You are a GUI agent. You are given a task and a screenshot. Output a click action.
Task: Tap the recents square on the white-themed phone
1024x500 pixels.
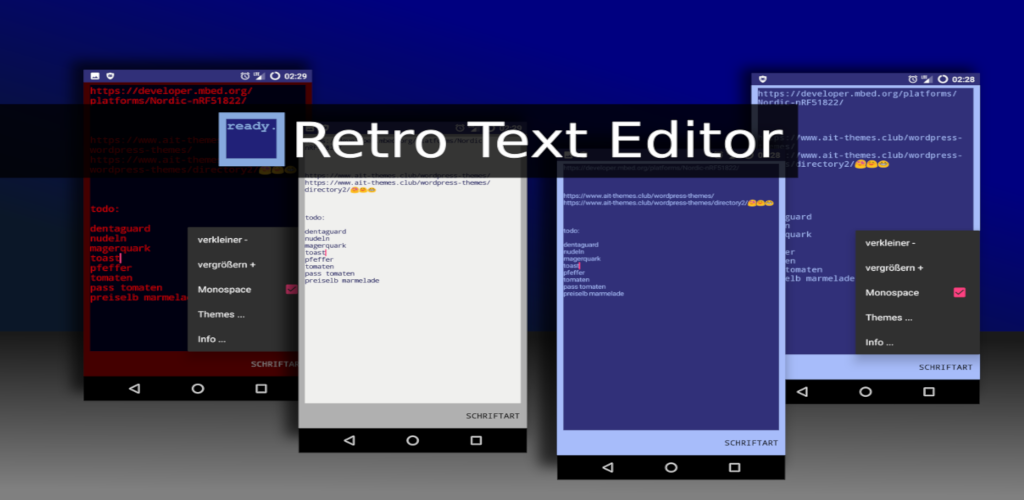click(x=475, y=440)
